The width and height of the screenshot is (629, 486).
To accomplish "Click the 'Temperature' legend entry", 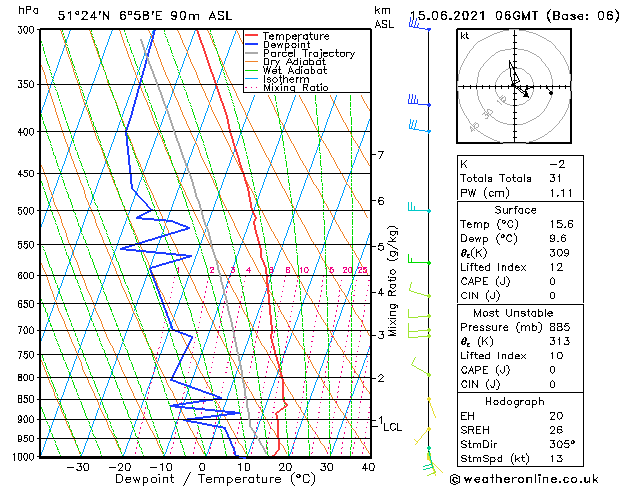I will [x=296, y=36].
